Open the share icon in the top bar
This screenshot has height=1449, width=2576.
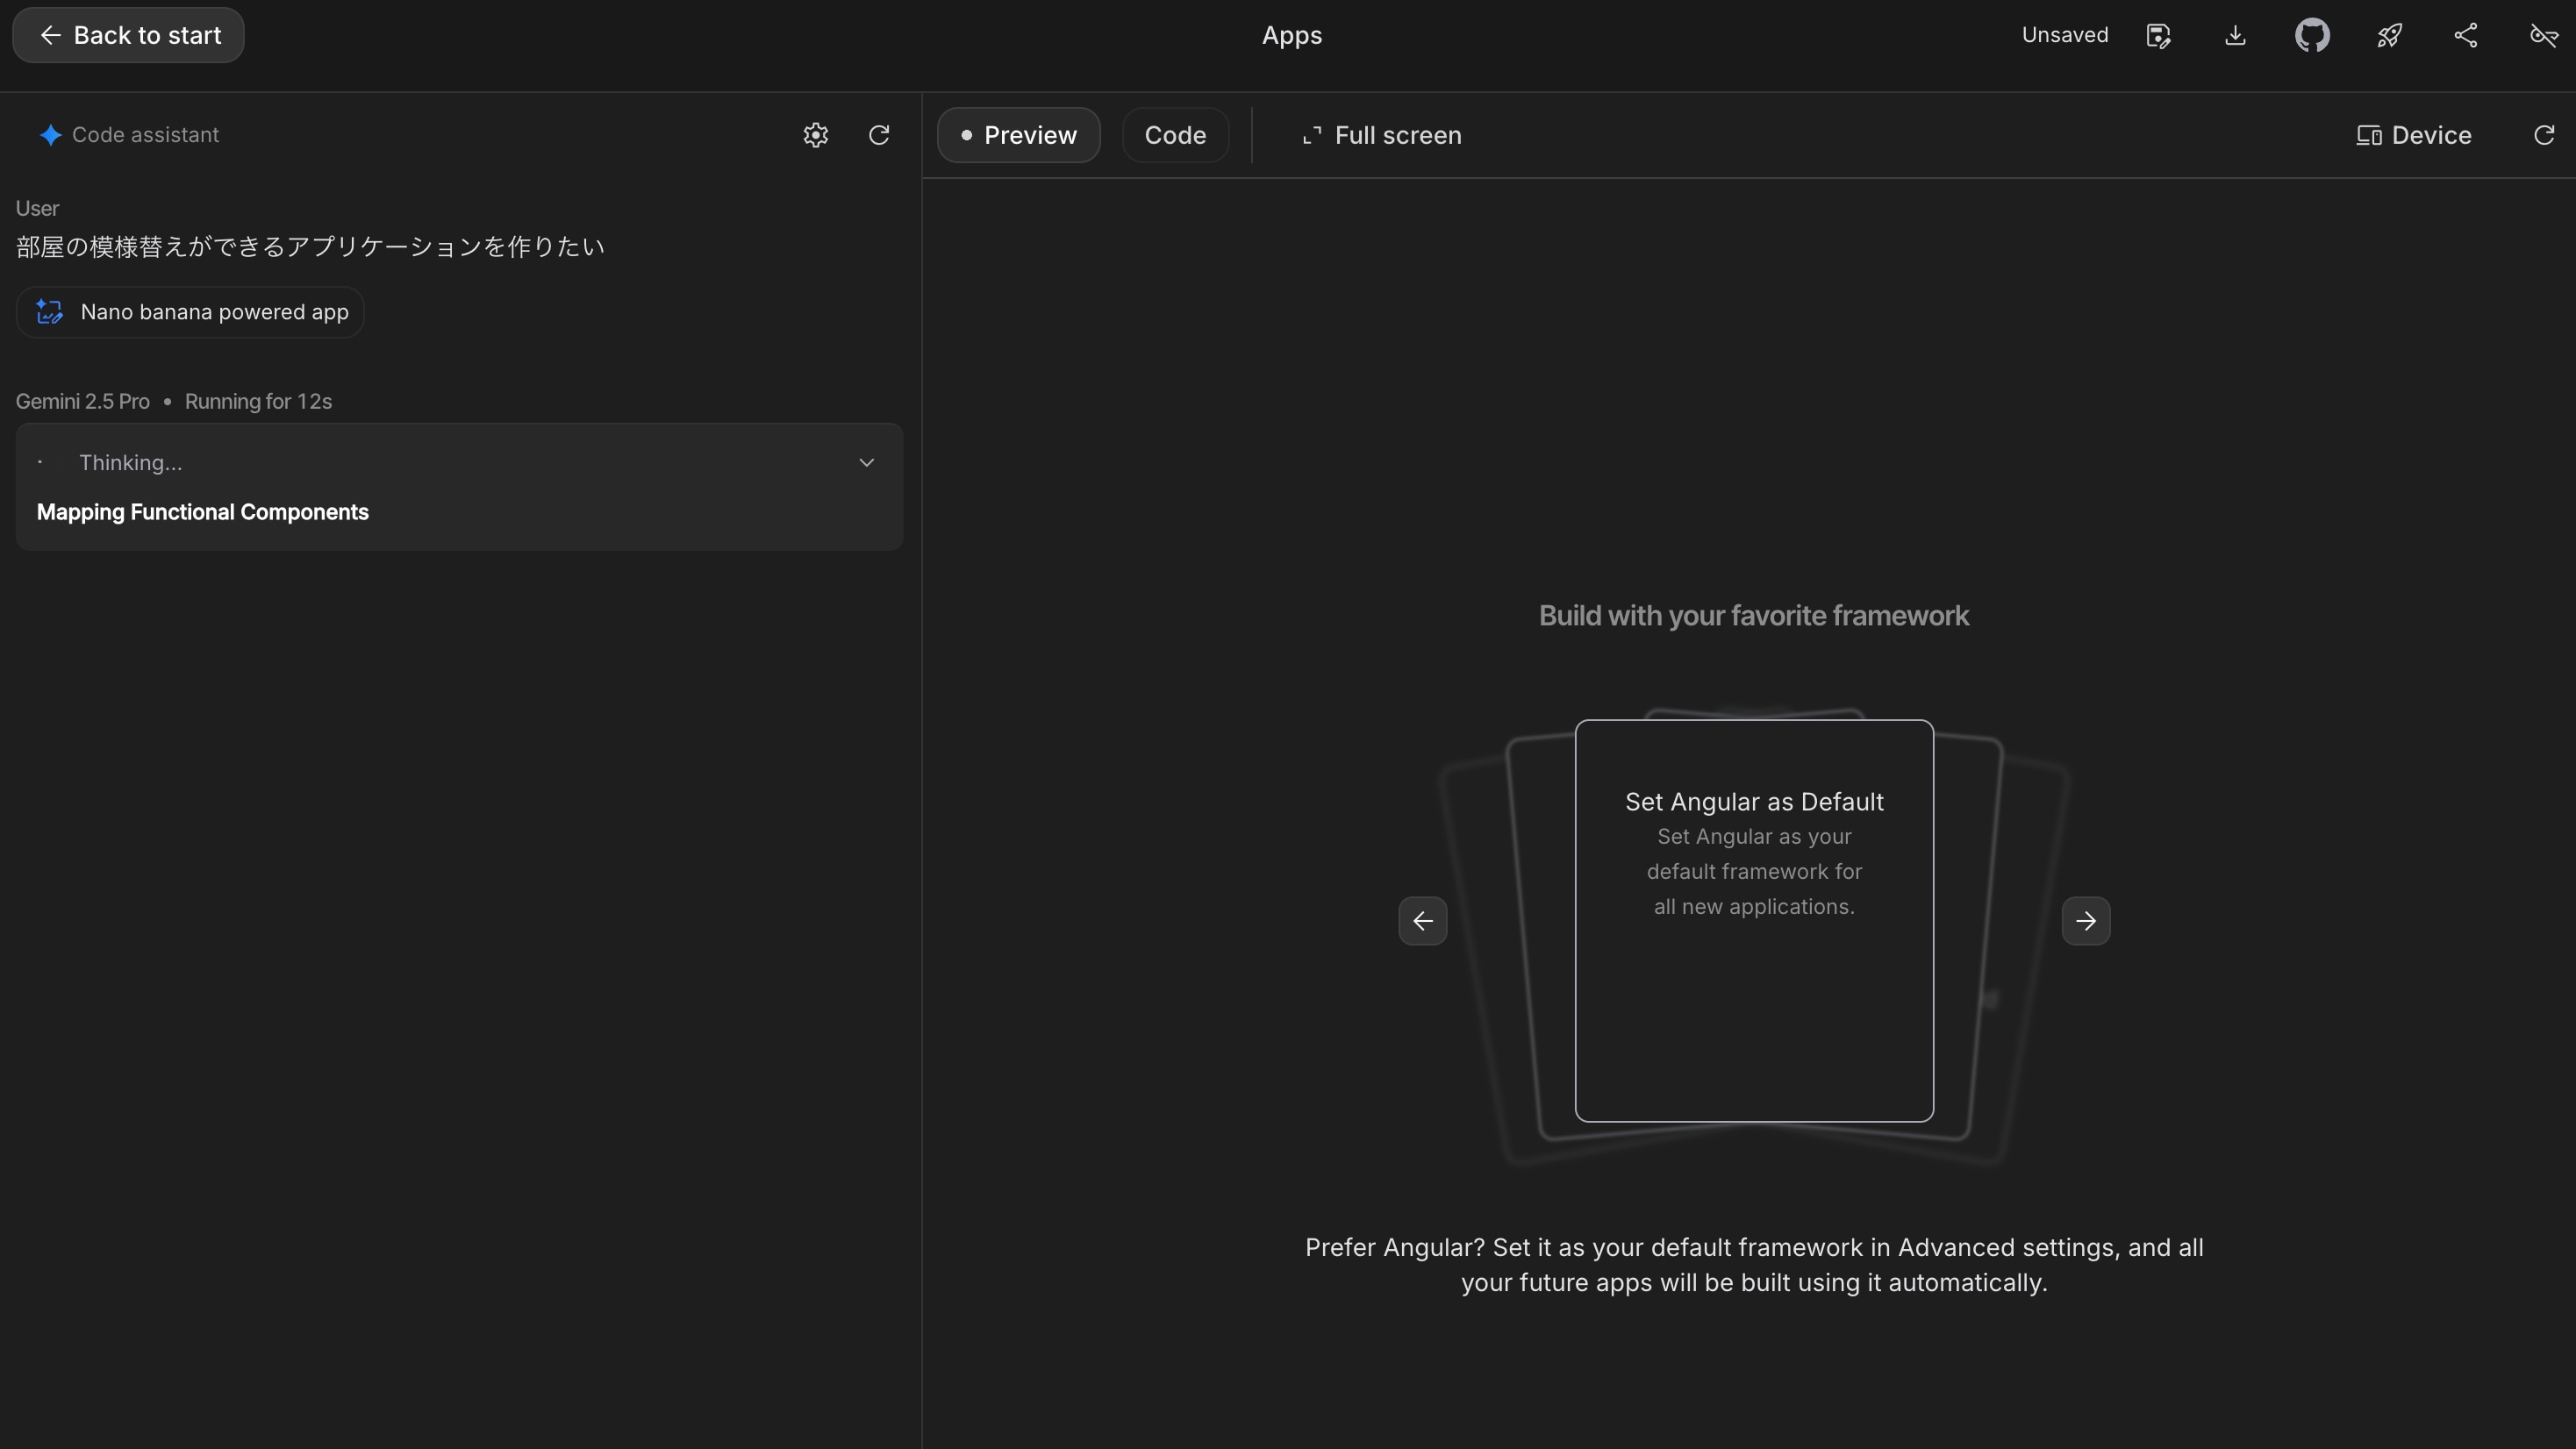[x=2466, y=36]
